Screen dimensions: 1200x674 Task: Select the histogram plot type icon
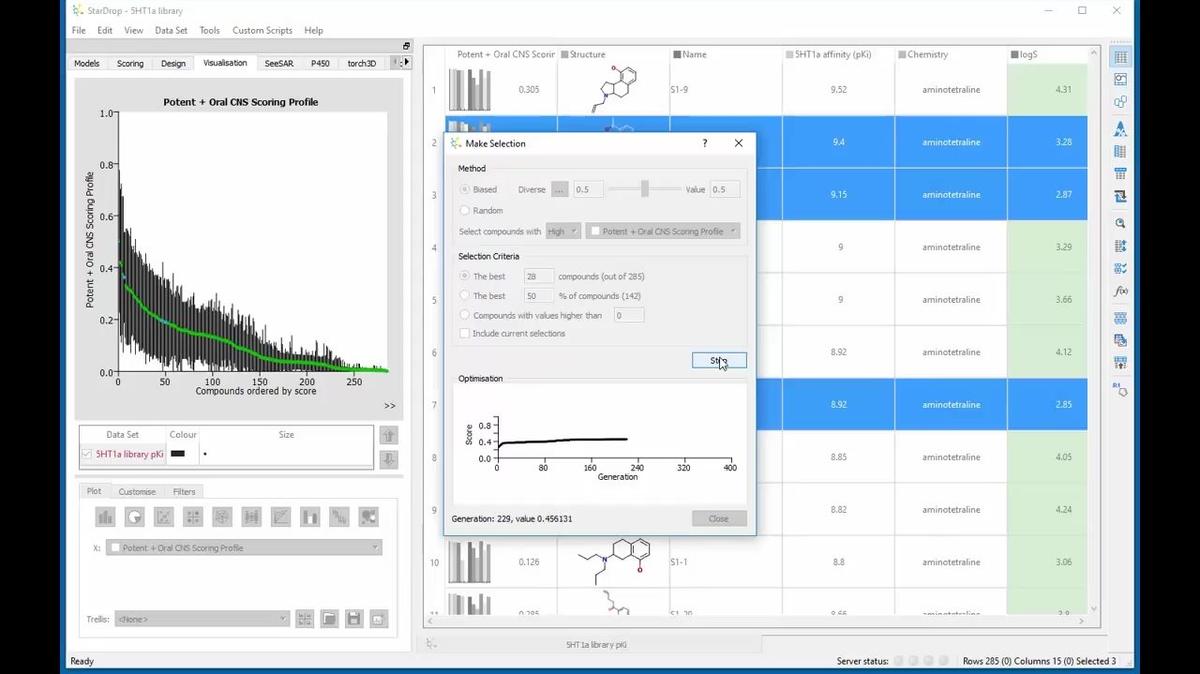[105, 517]
